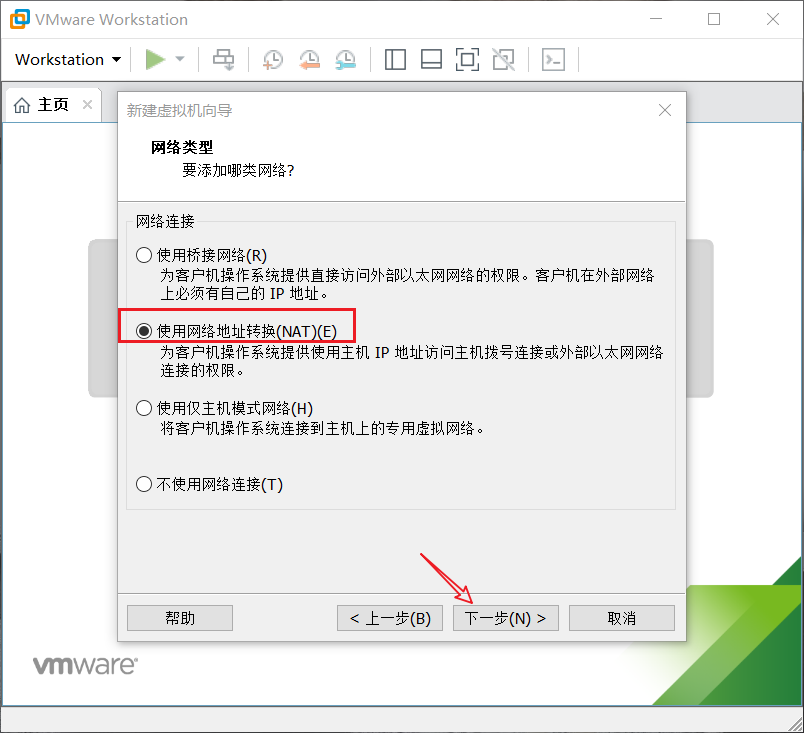Close the 主页 tab
The width and height of the screenshot is (804, 733).
88,105
